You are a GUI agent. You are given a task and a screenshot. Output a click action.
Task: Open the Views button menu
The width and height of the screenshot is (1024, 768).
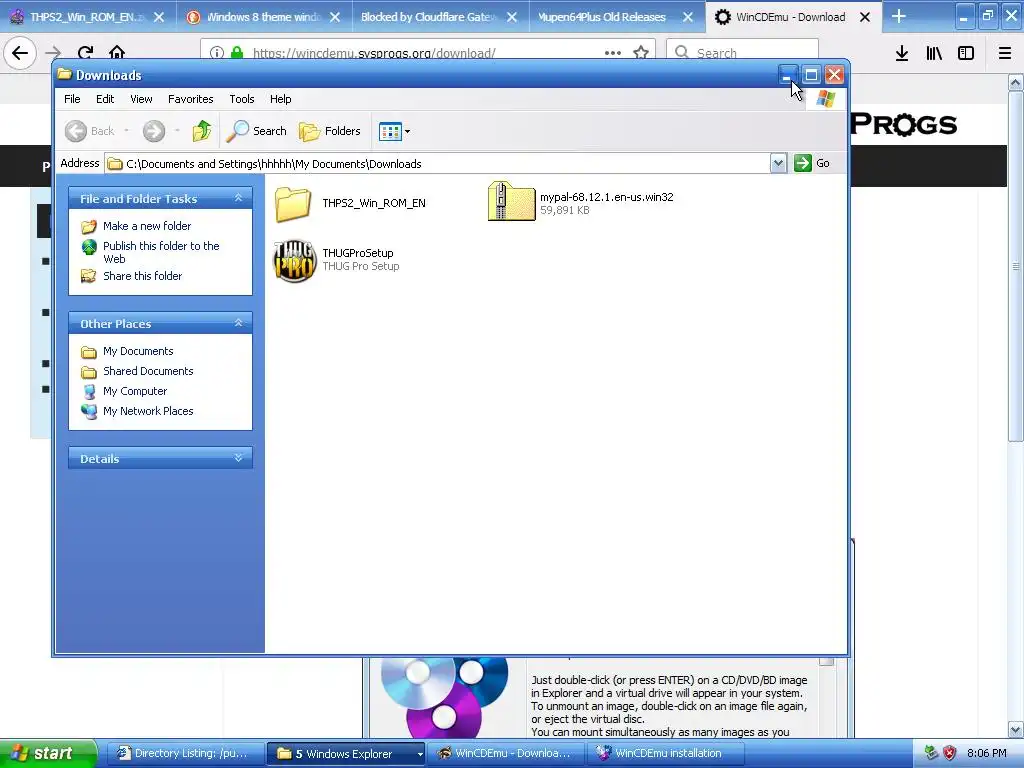click(x=394, y=131)
